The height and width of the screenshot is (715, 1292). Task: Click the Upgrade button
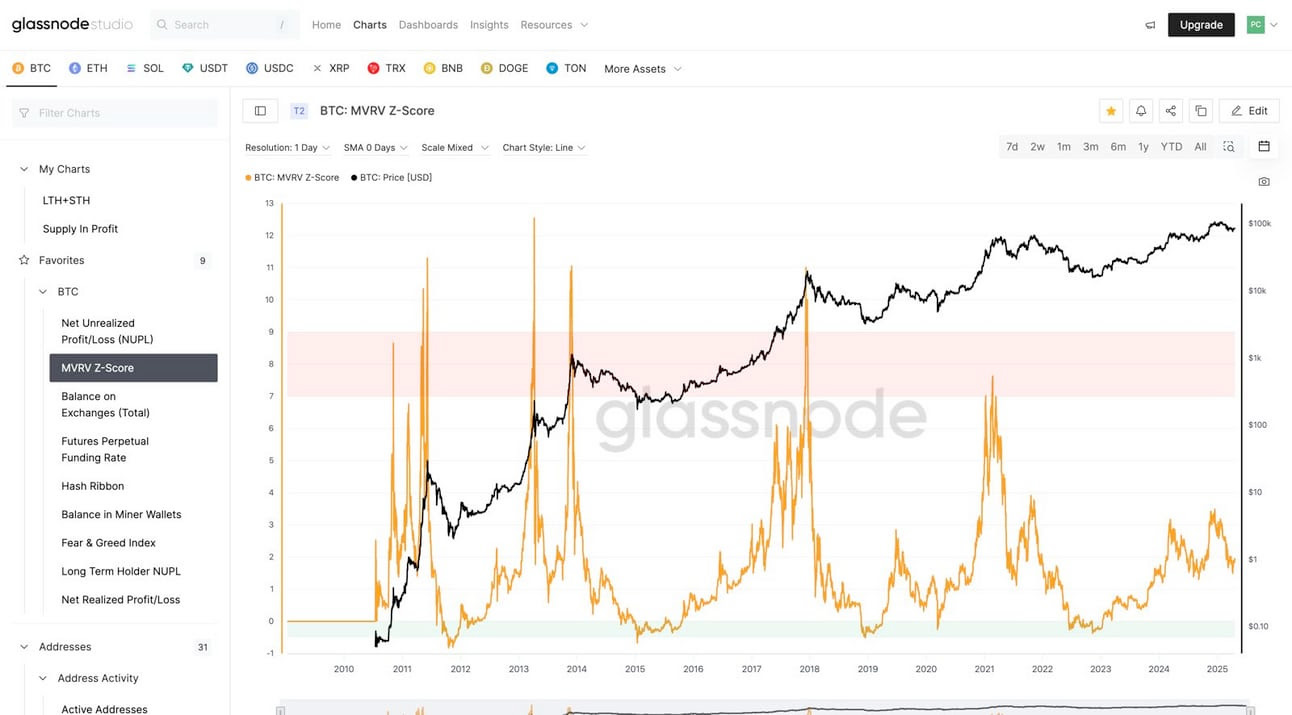click(x=1201, y=23)
